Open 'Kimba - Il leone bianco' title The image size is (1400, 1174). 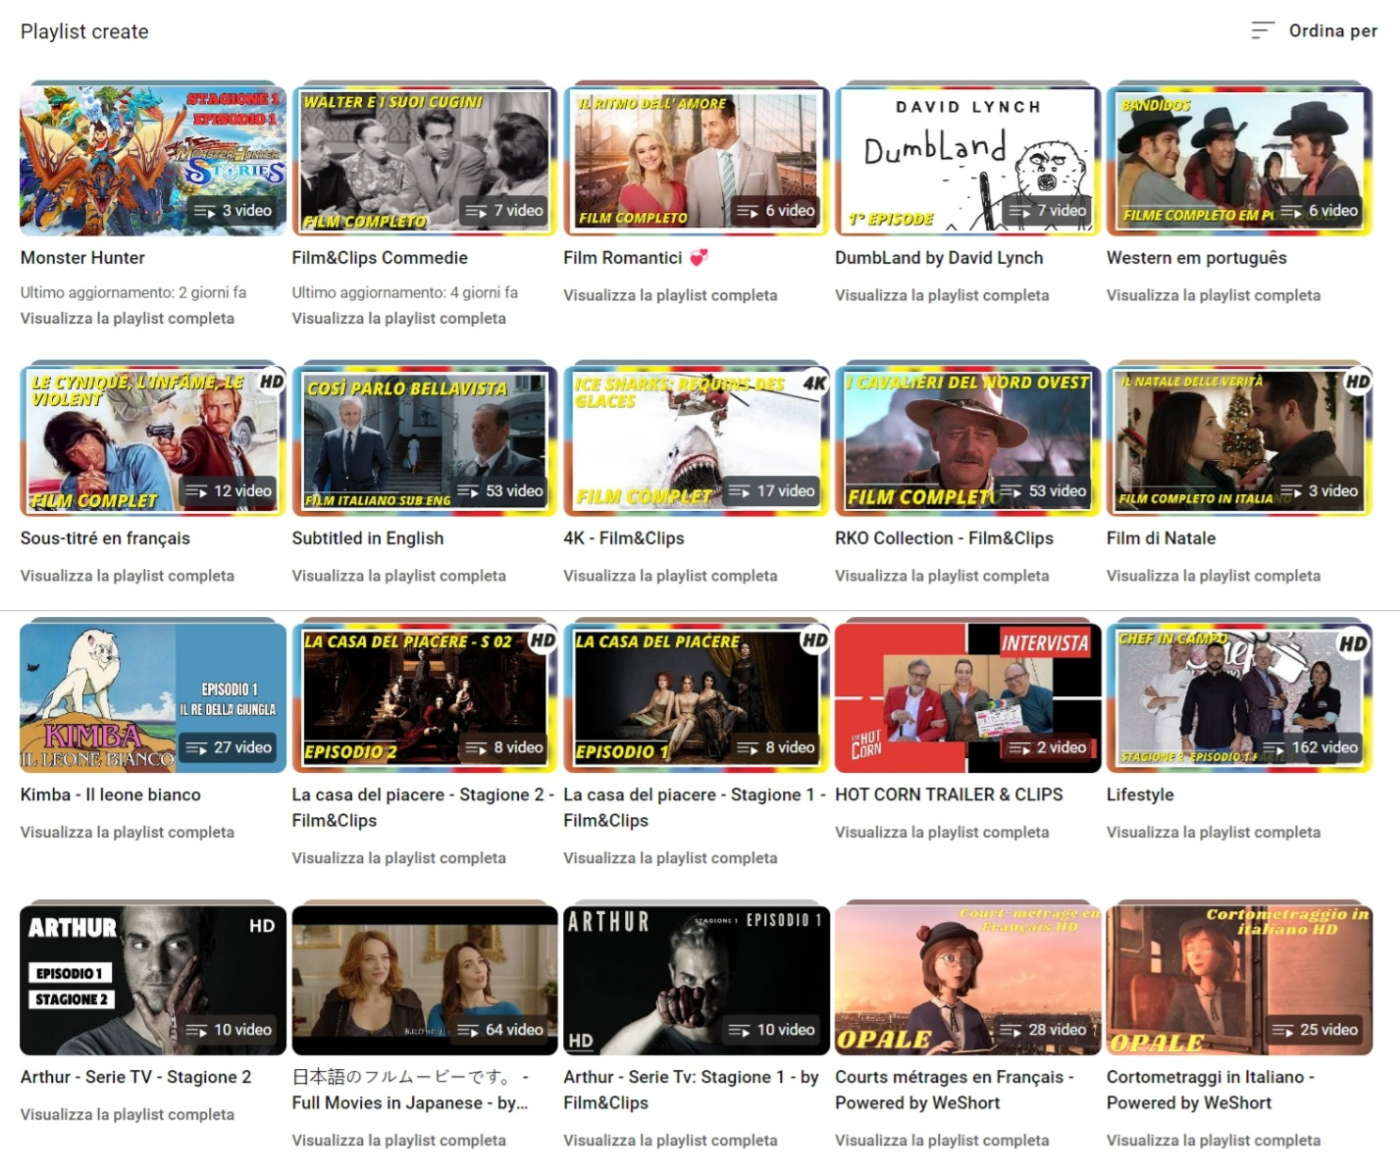click(111, 795)
